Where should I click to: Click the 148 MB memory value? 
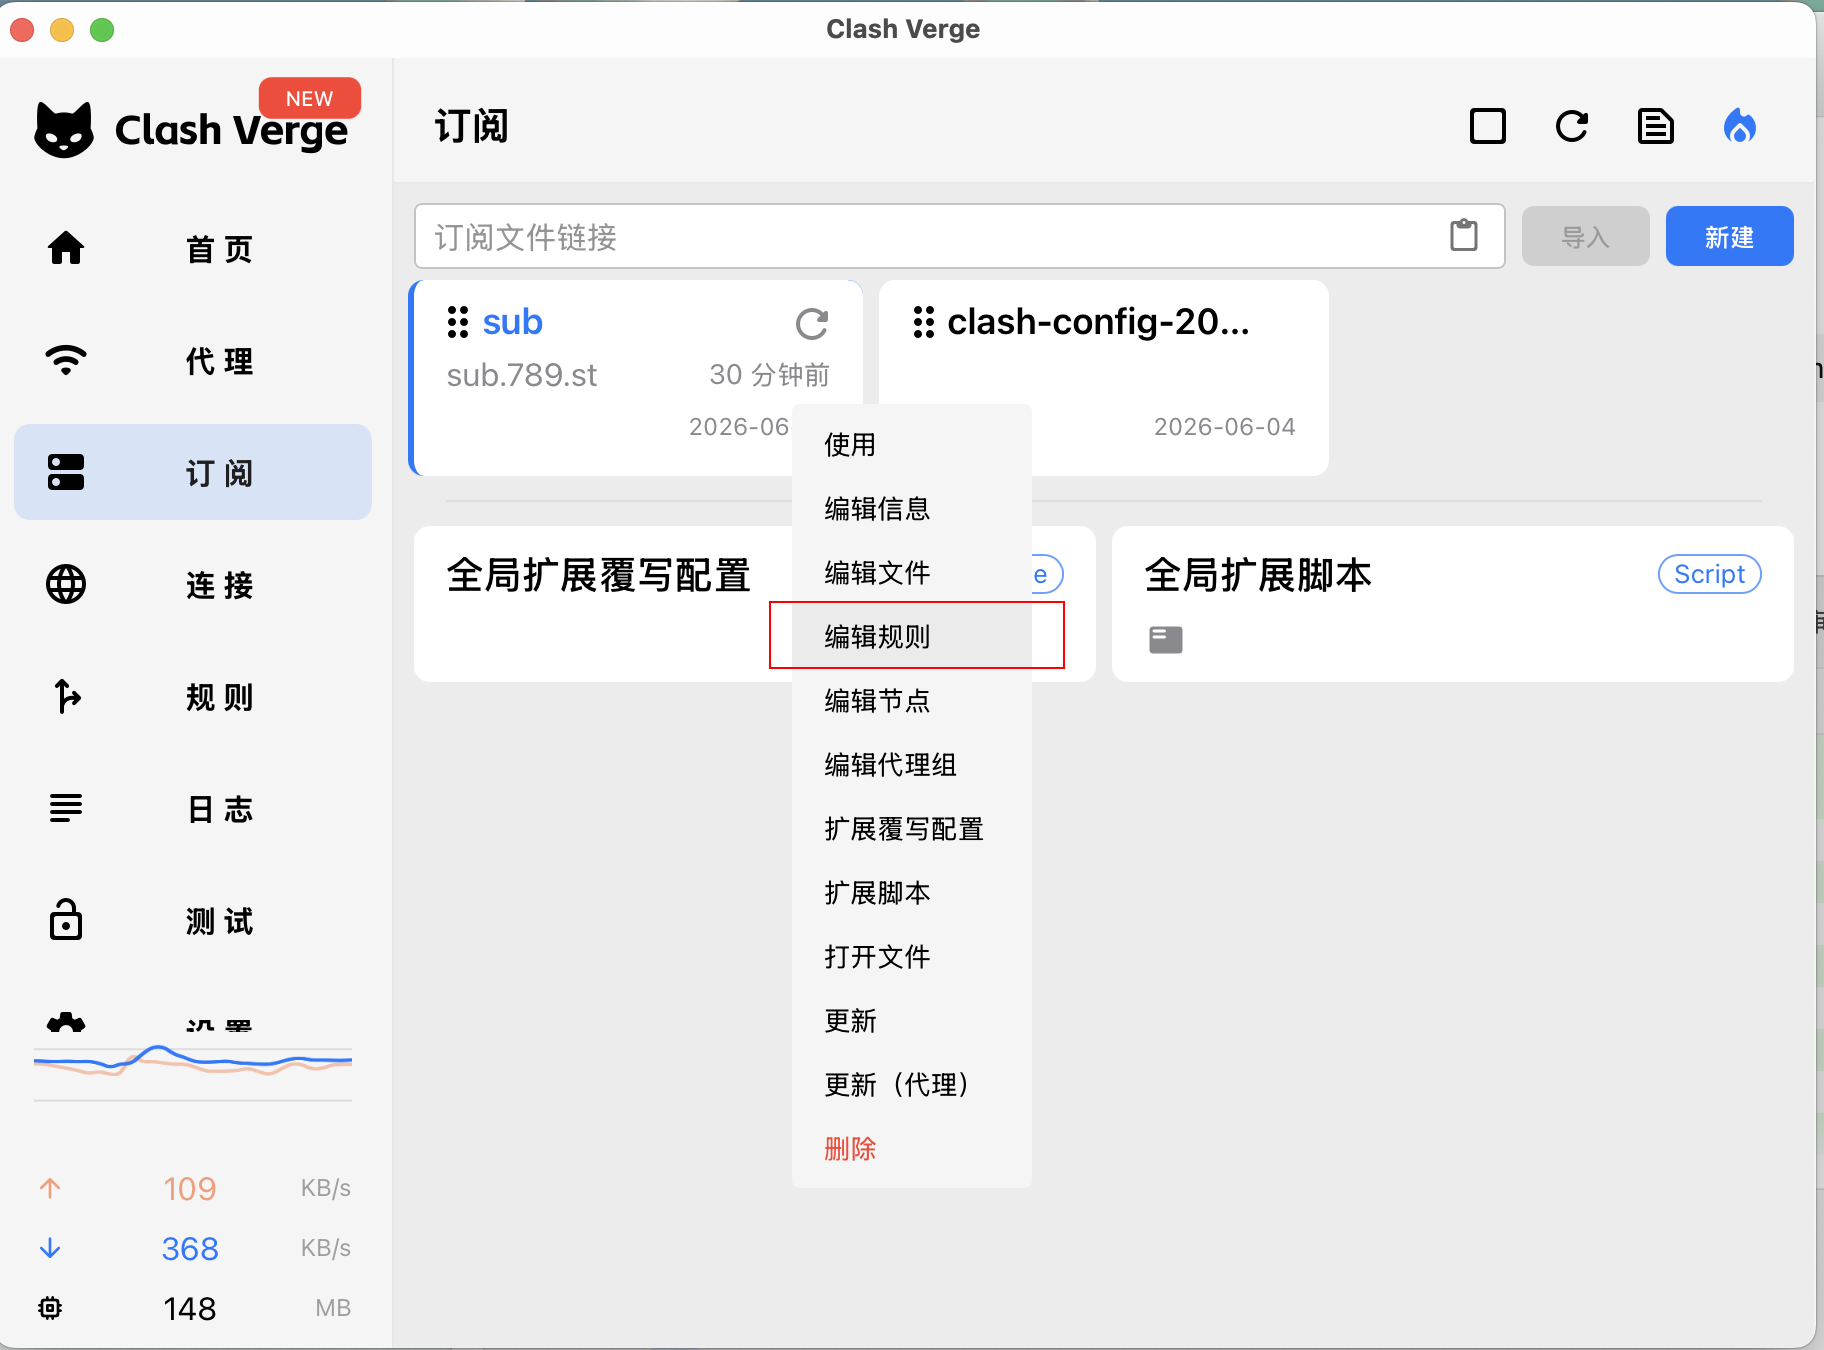coord(190,1308)
